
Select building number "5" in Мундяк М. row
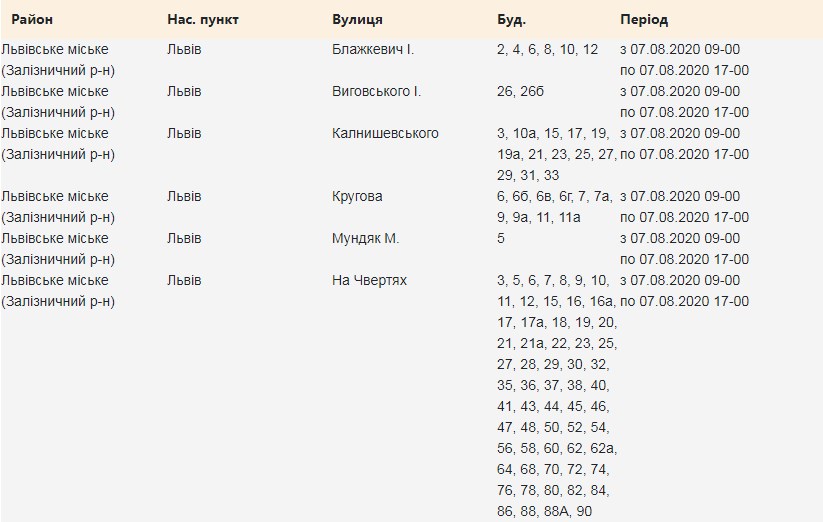501,238
